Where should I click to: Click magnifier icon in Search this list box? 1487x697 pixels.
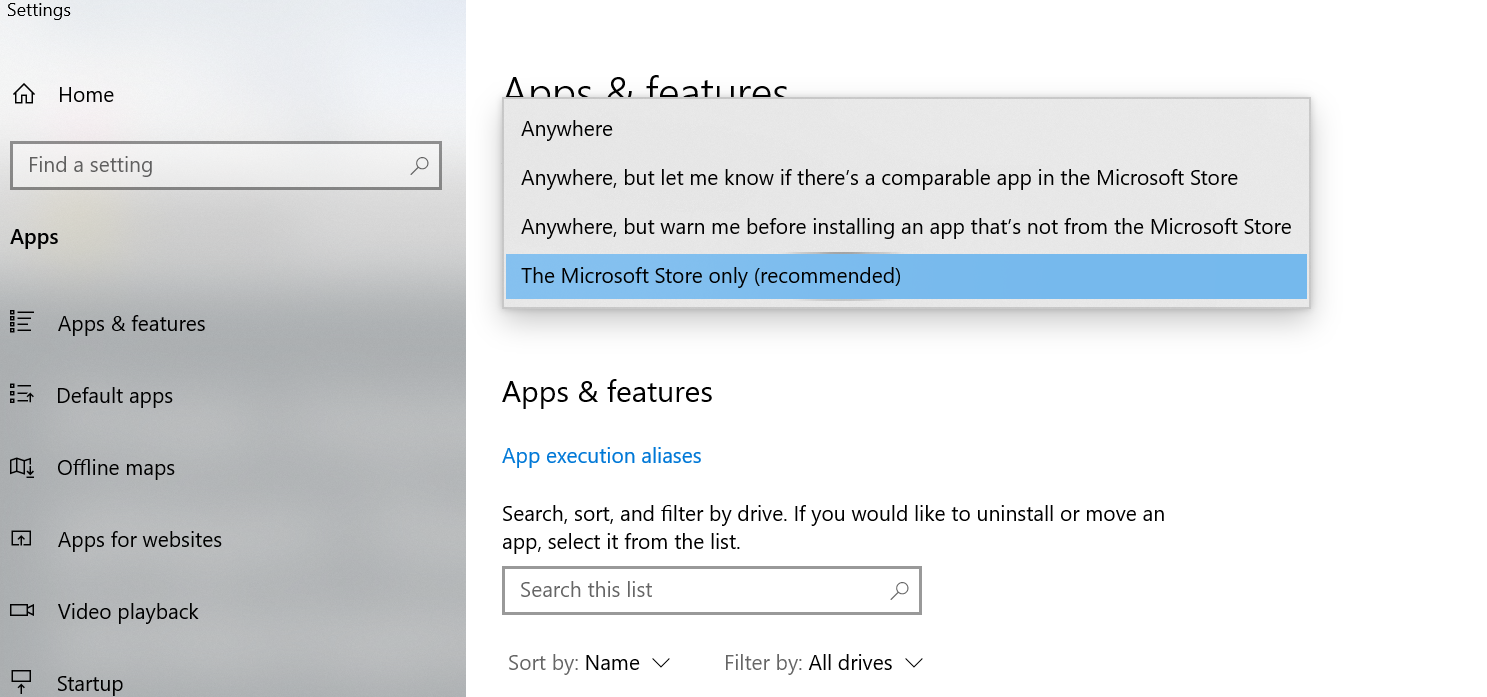pyautogui.click(x=899, y=590)
